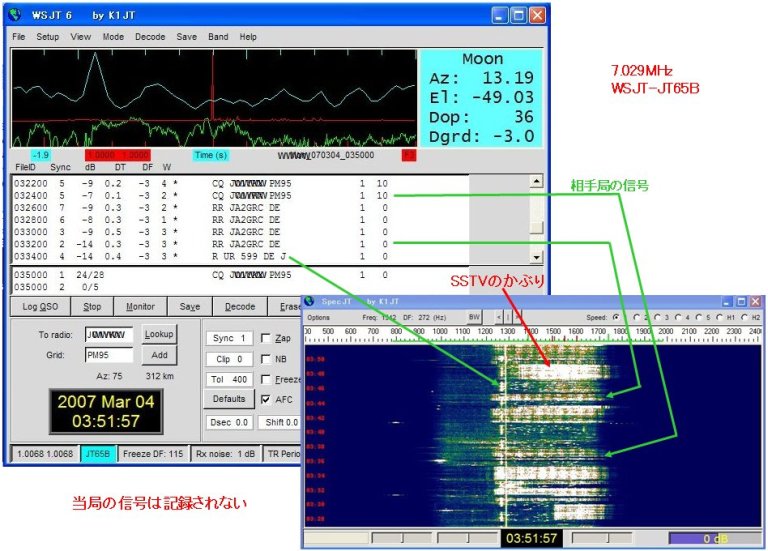Click up arrow of the decode list scrollbar

click(x=537, y=182)
